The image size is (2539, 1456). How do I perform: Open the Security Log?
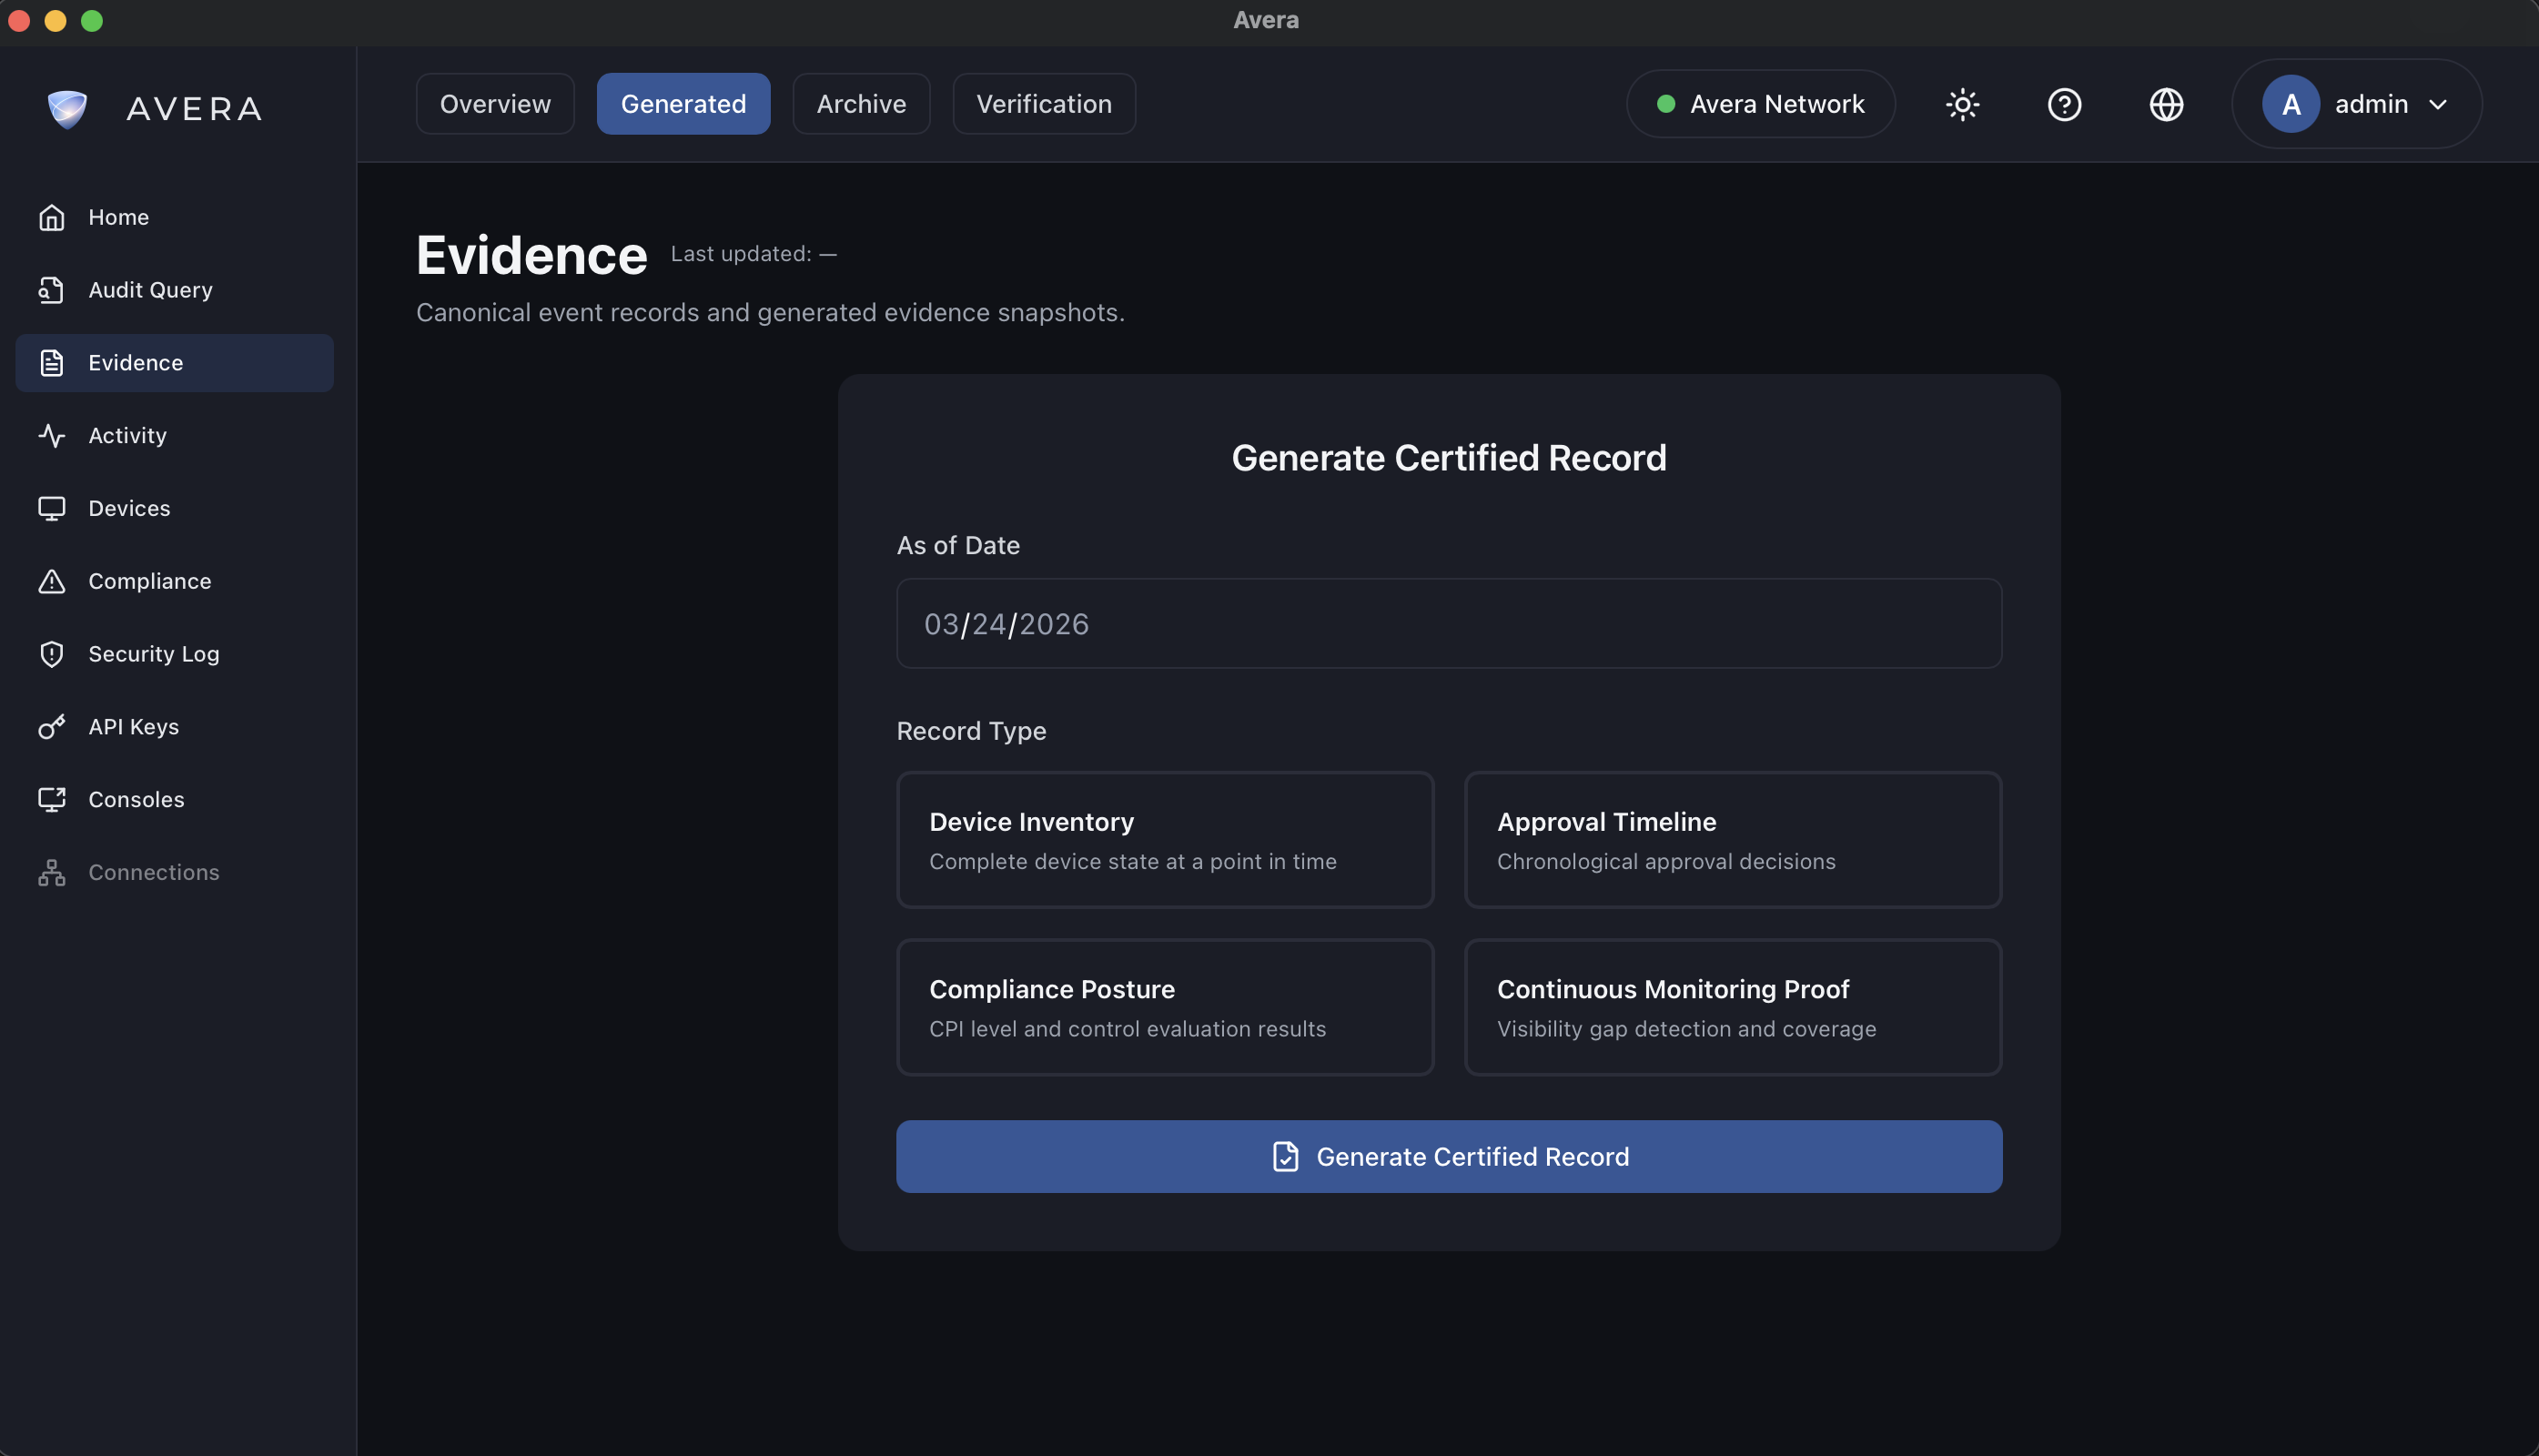tap(153, 654)
